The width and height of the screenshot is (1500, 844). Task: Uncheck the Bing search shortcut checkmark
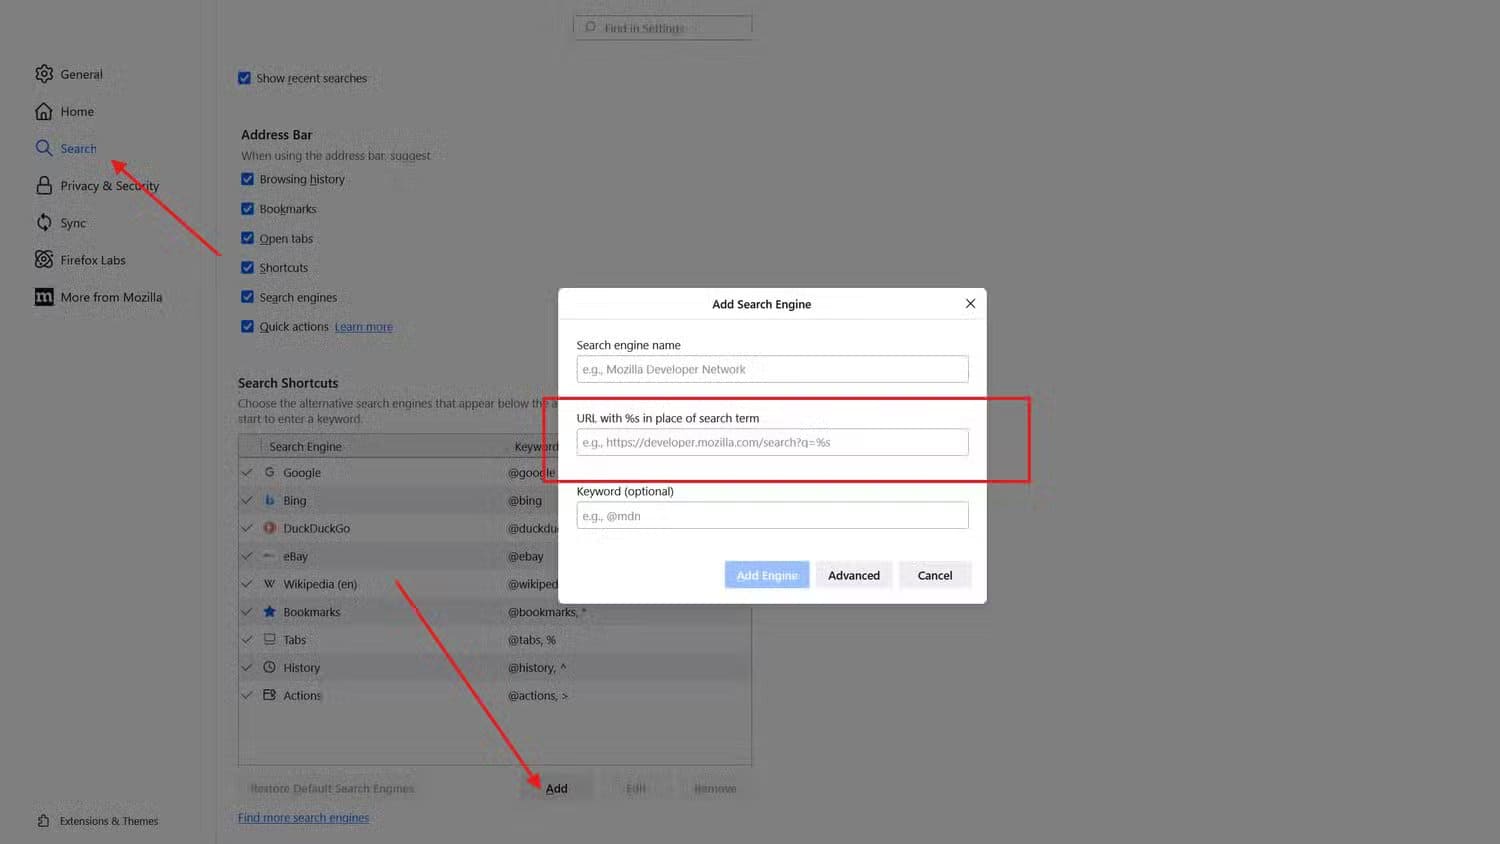pos(247,500)
